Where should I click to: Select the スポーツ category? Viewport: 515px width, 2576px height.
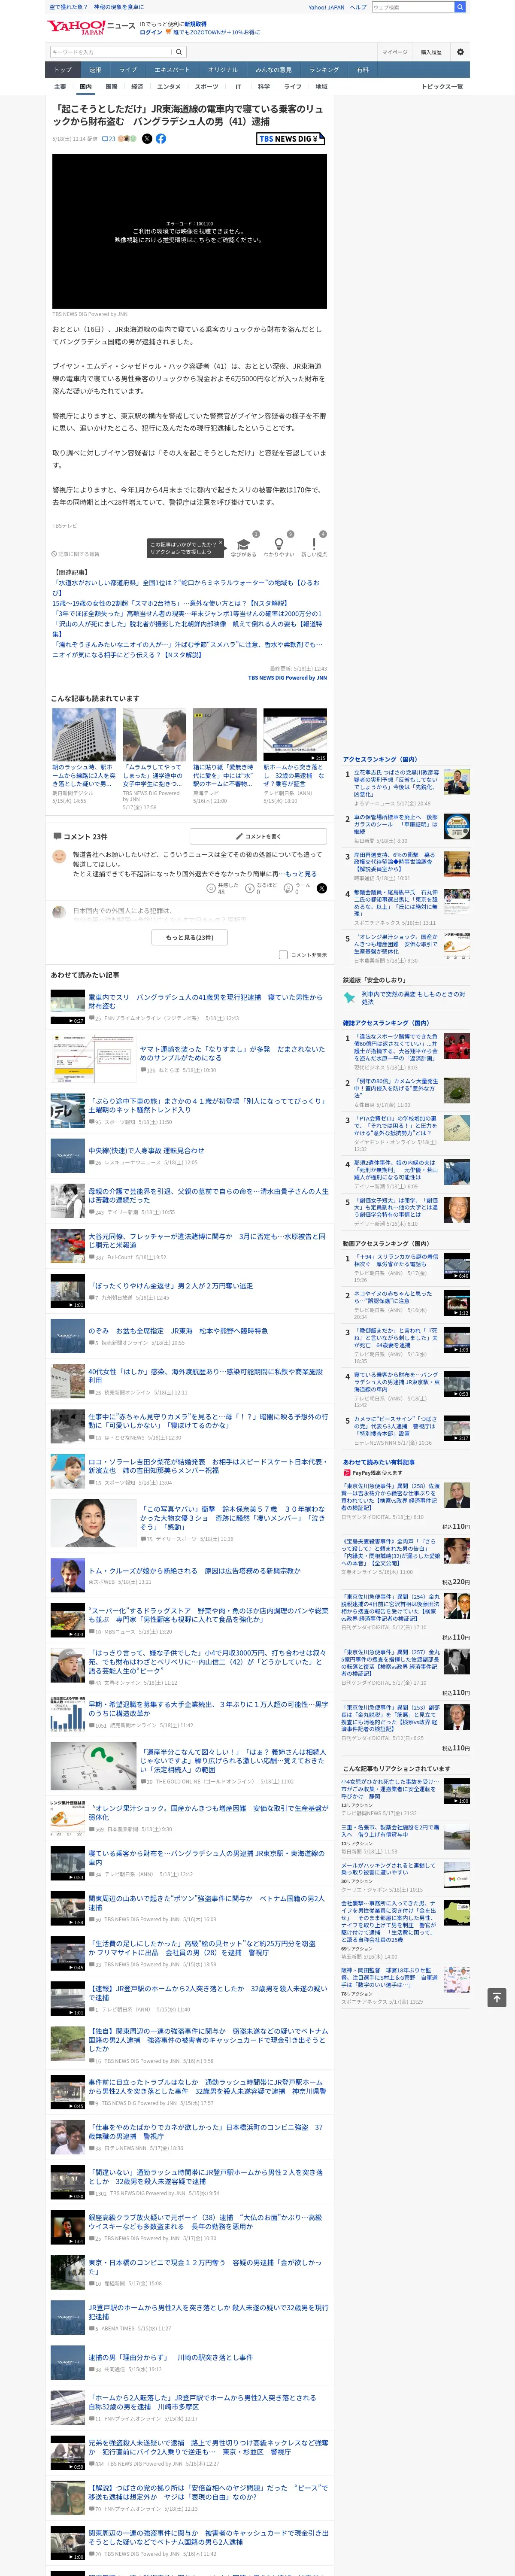click(206, 87)
